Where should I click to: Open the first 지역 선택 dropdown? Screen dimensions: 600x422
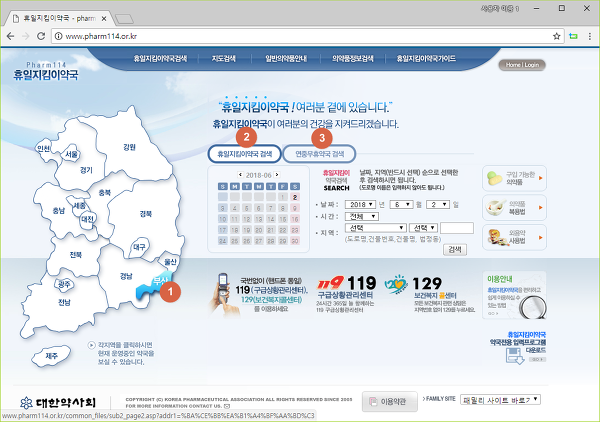coord(375,228)
